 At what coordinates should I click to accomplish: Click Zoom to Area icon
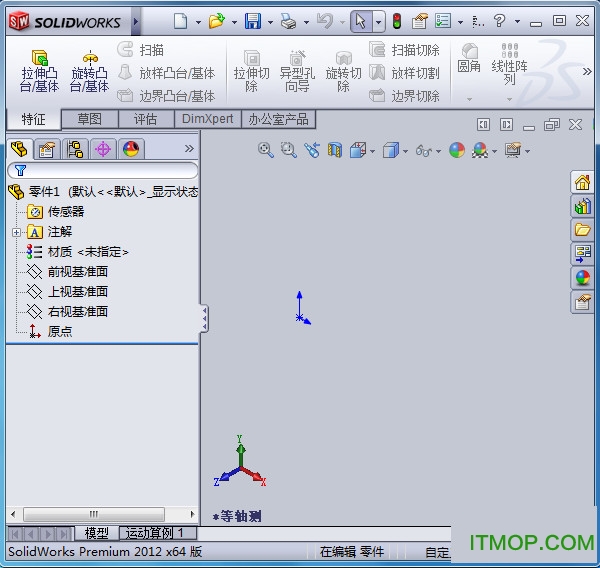pos(289,150)
